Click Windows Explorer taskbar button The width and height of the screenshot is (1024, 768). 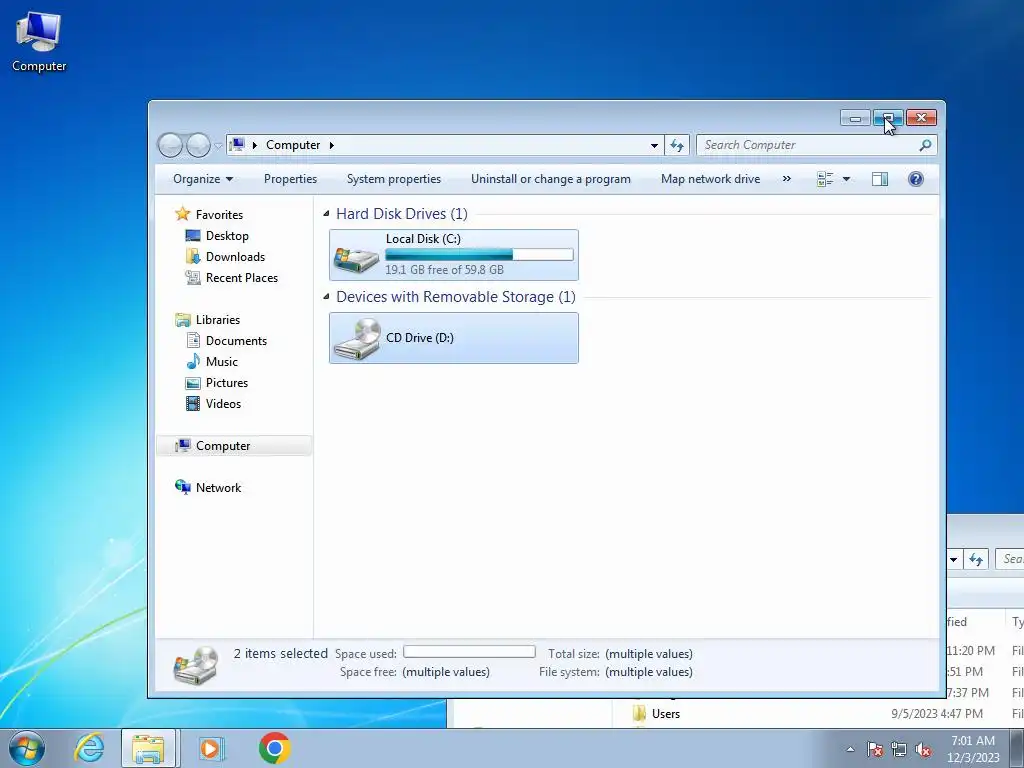point(148,748)
